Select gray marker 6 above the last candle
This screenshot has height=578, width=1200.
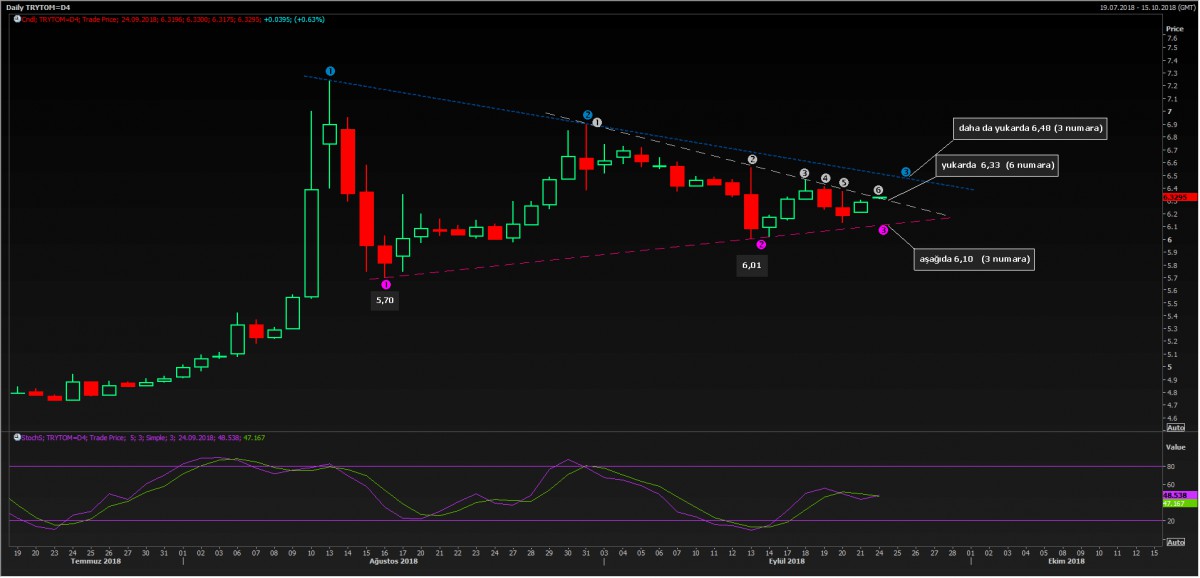[x=878, y=190]
